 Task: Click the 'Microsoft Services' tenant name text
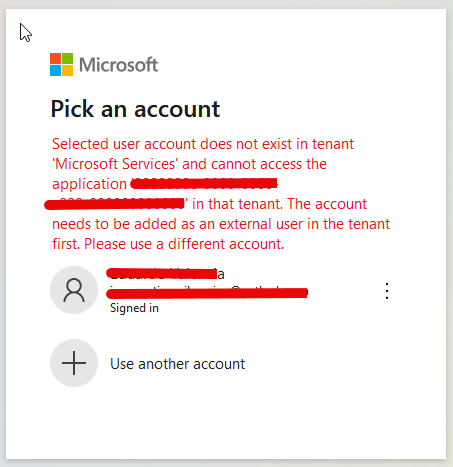(x=115, y=164)
